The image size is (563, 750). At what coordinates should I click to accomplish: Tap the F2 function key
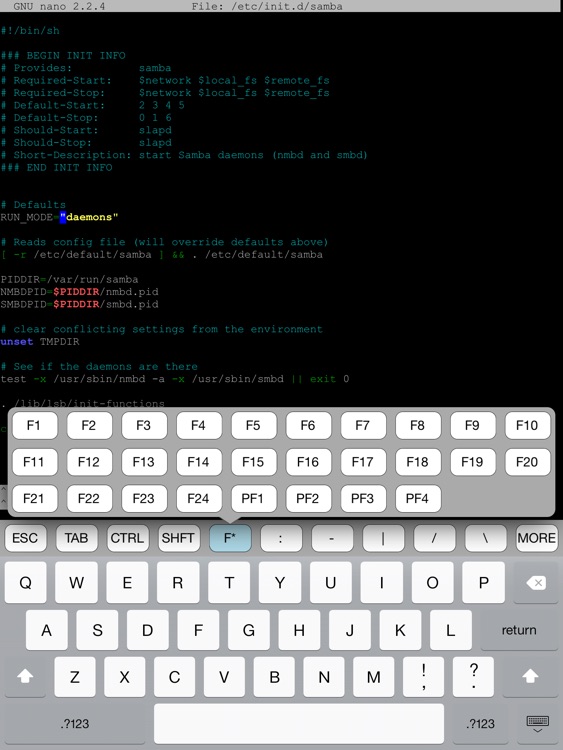pos(89,425)
